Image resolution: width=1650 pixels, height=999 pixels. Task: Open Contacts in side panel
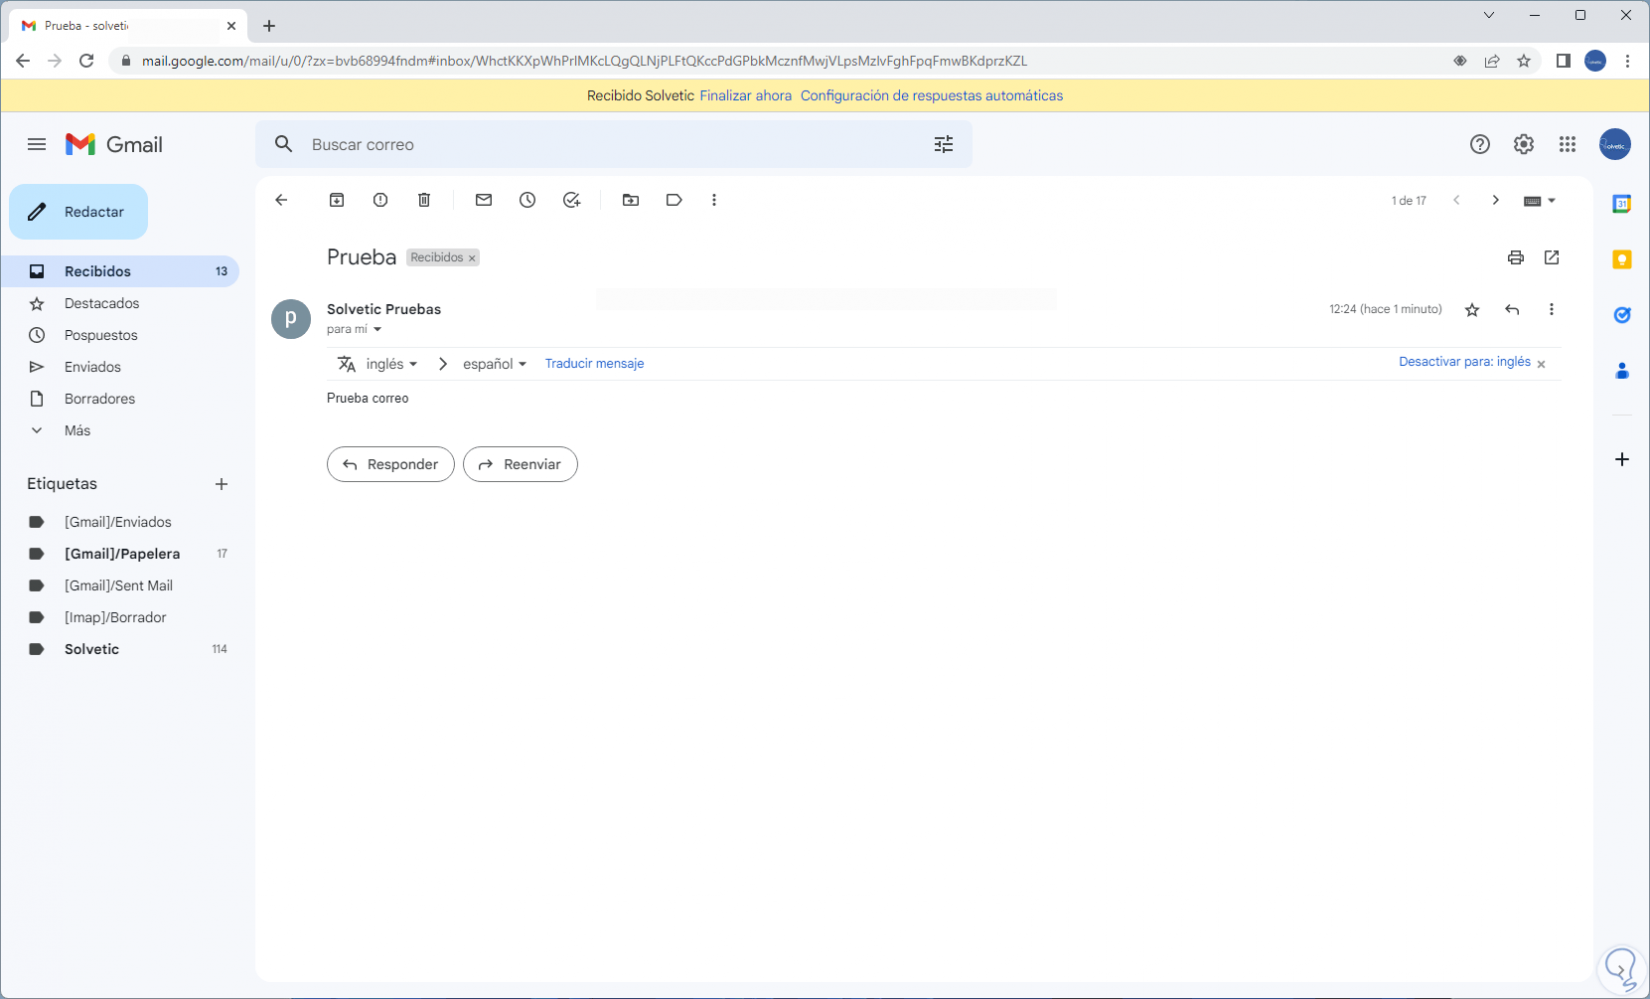[x=1622, y=371]
